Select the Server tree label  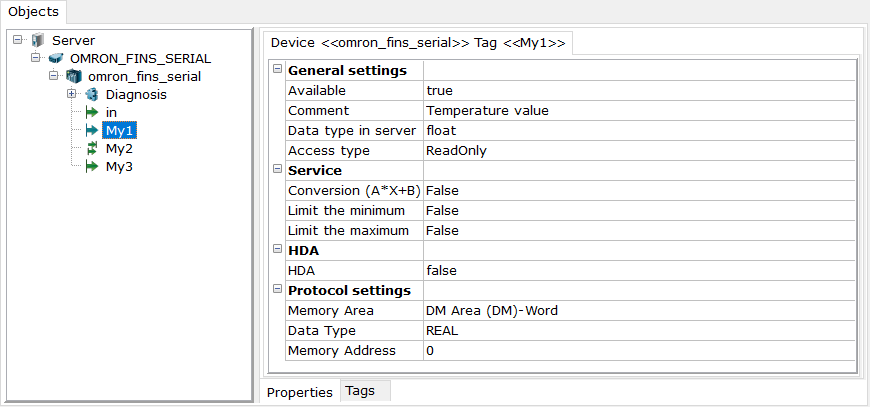(73, 40)
